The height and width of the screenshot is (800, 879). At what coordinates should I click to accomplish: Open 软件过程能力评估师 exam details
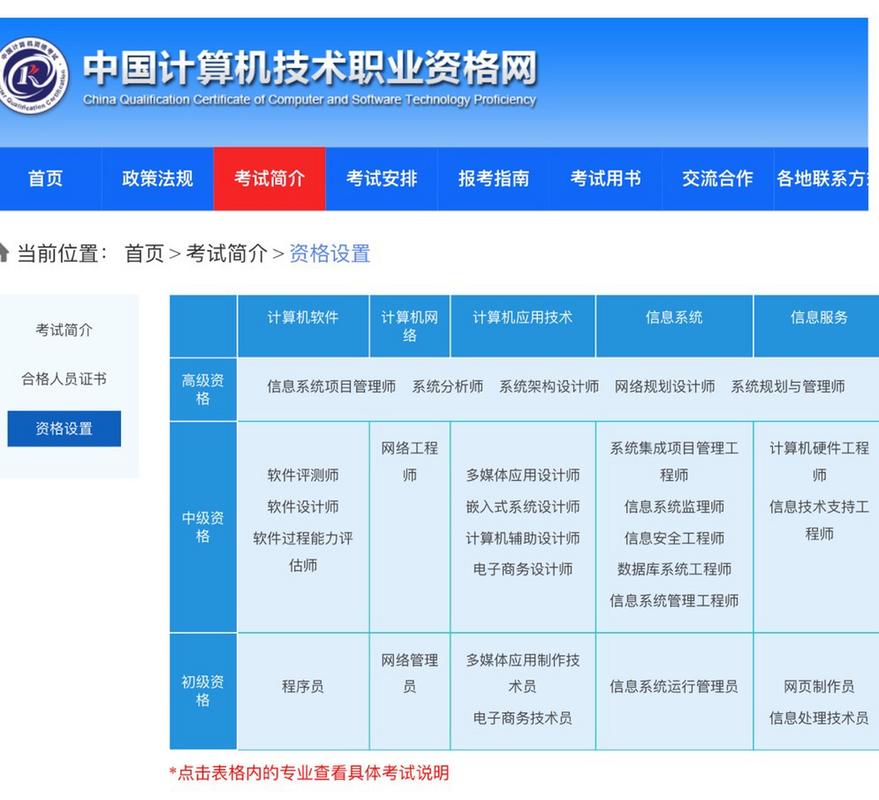tap(303, 552)
